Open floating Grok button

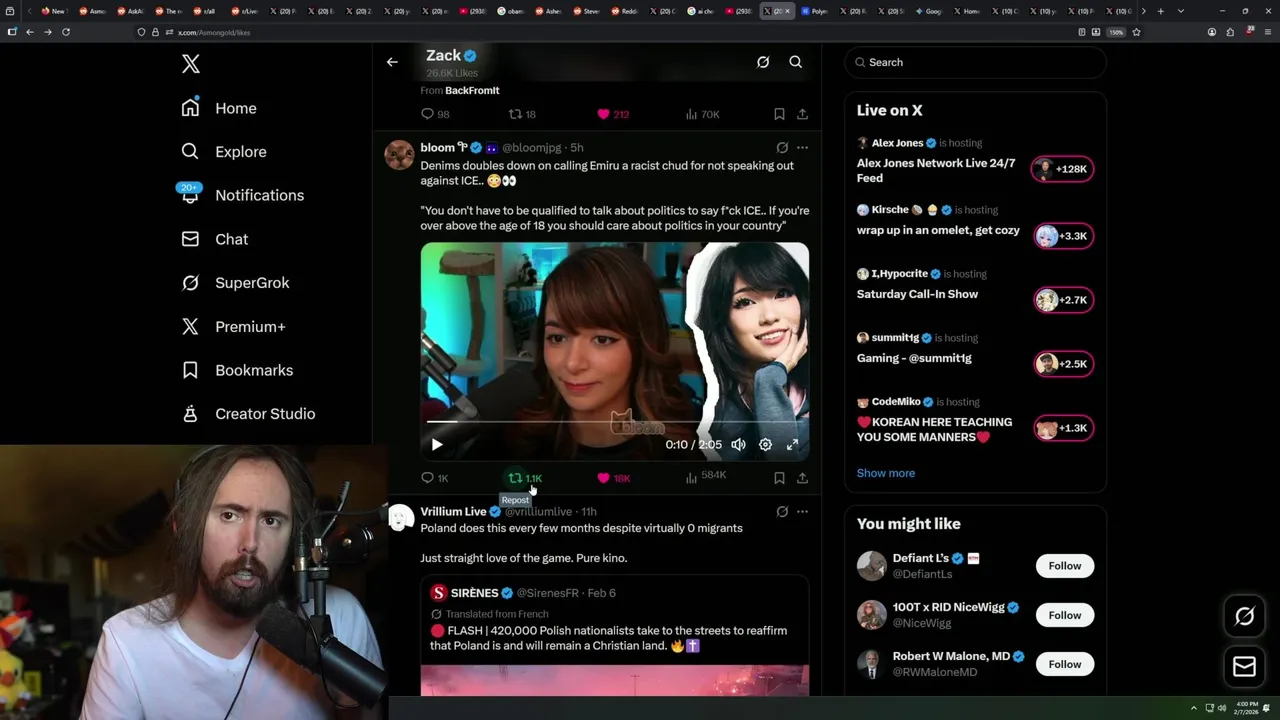click(x=1245, y=617)
